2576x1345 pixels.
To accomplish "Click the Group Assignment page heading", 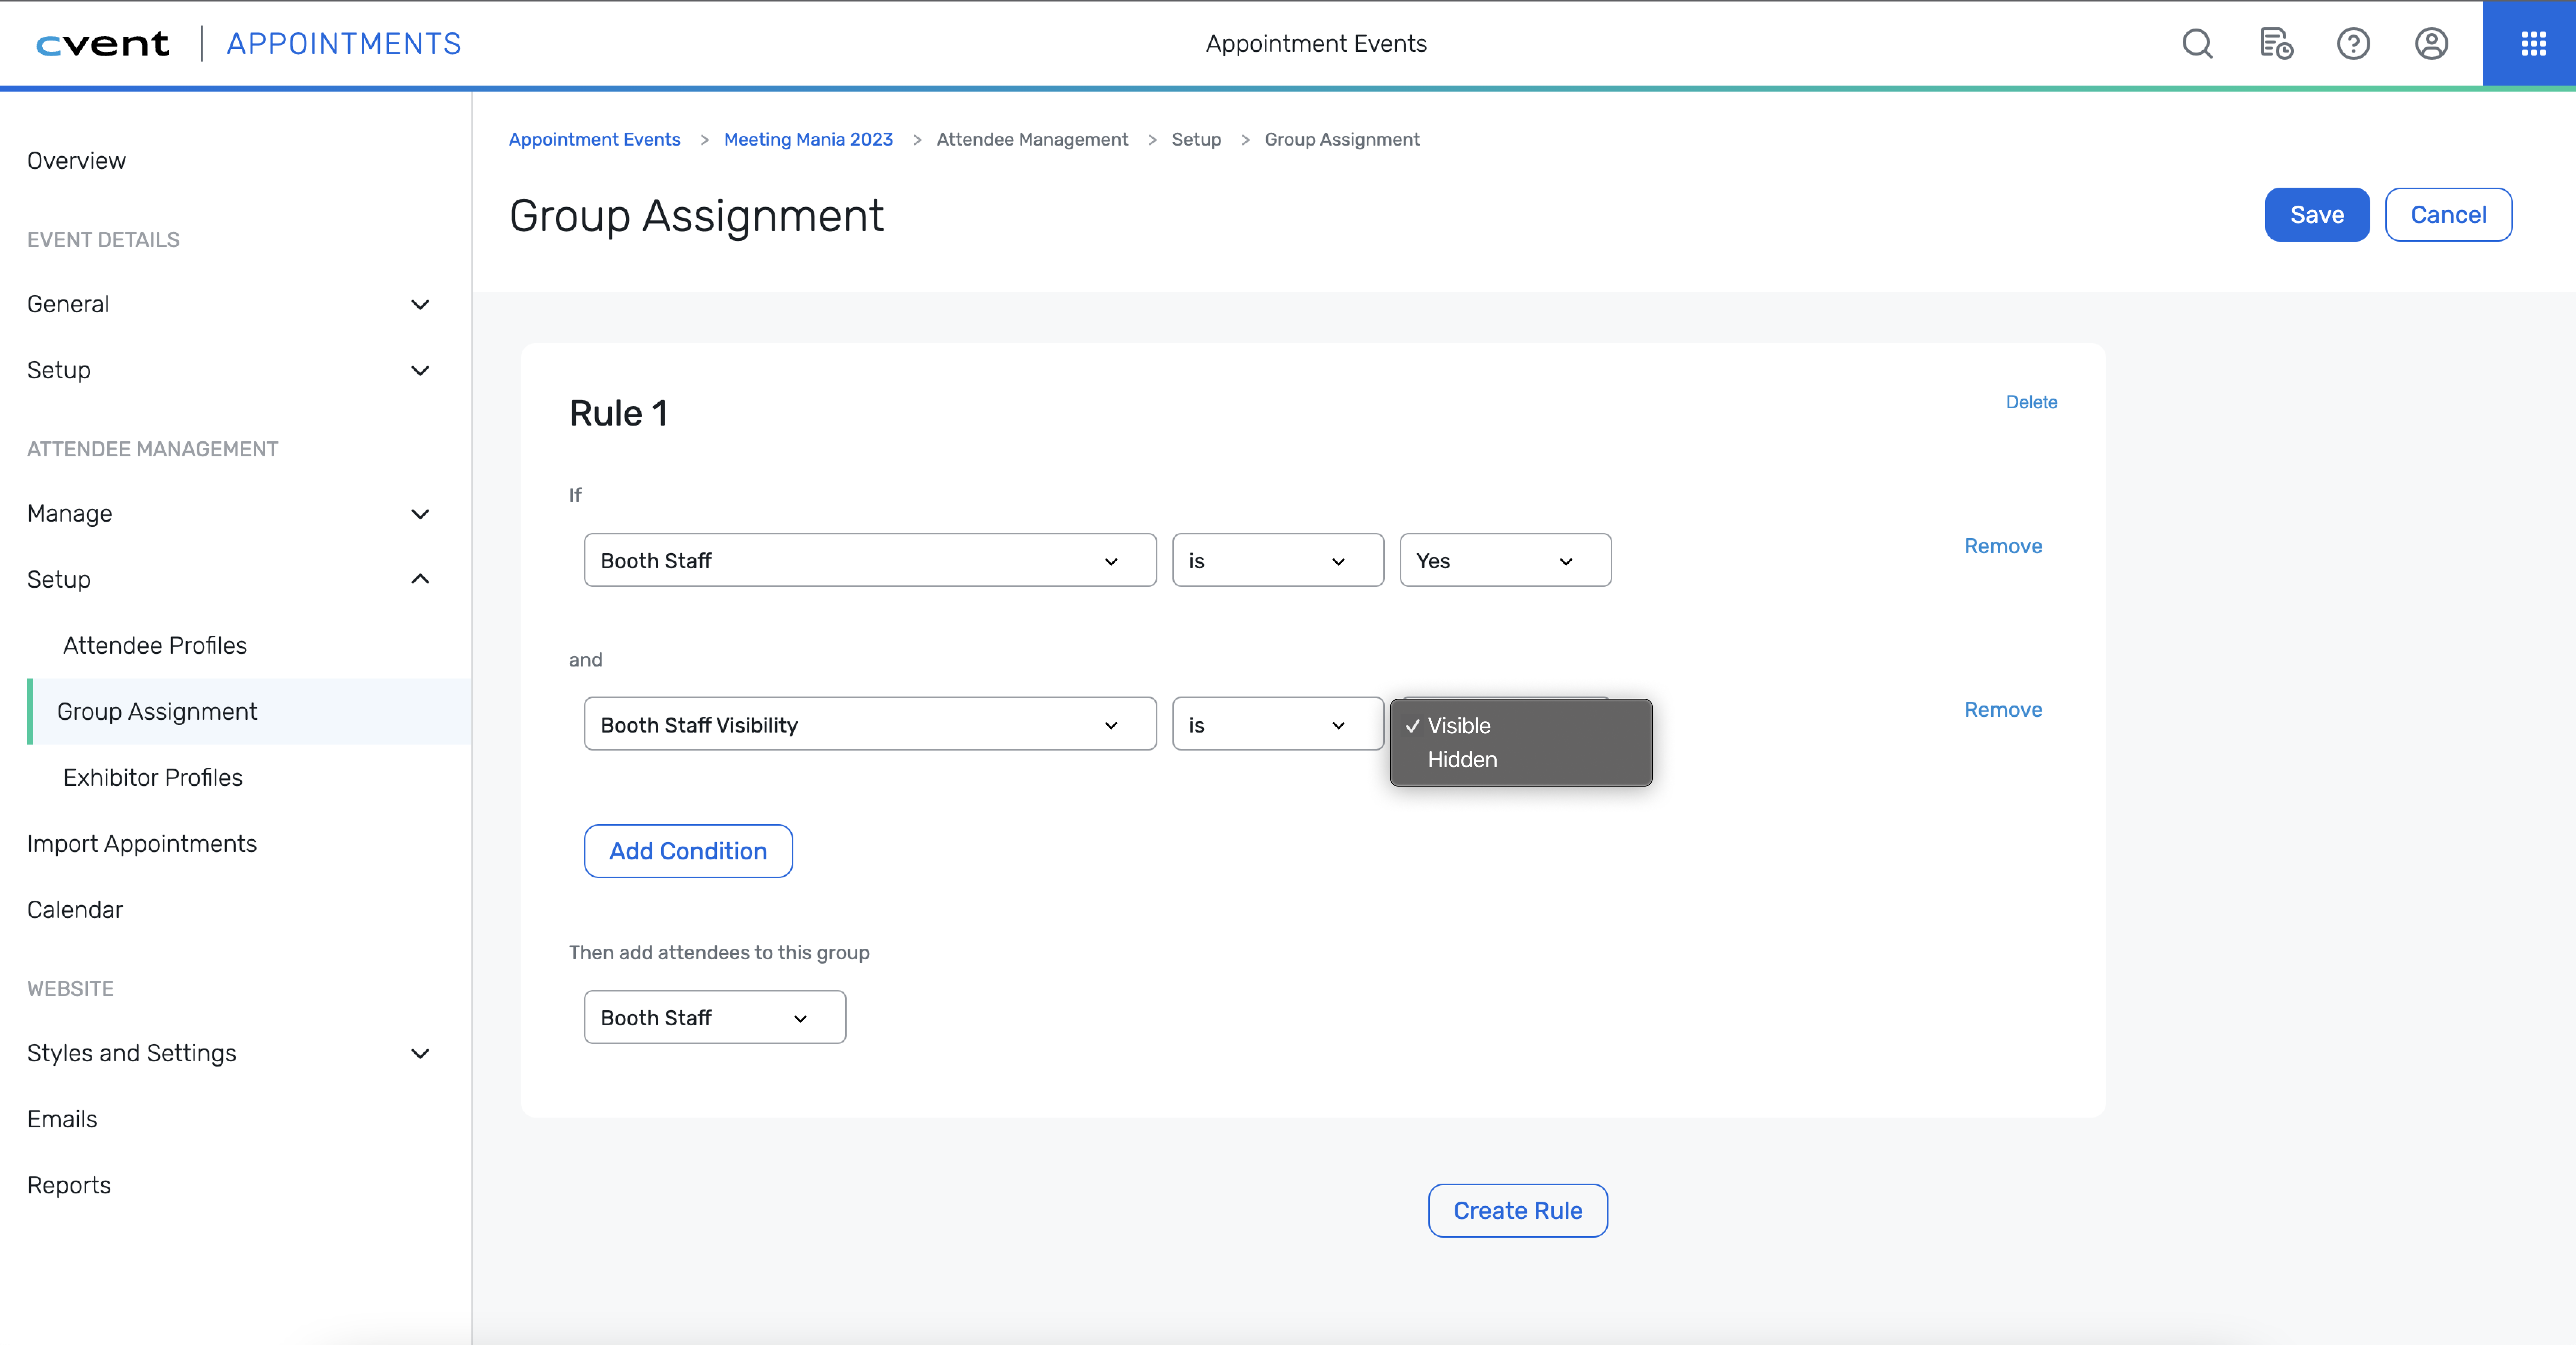I will [697, 216].
